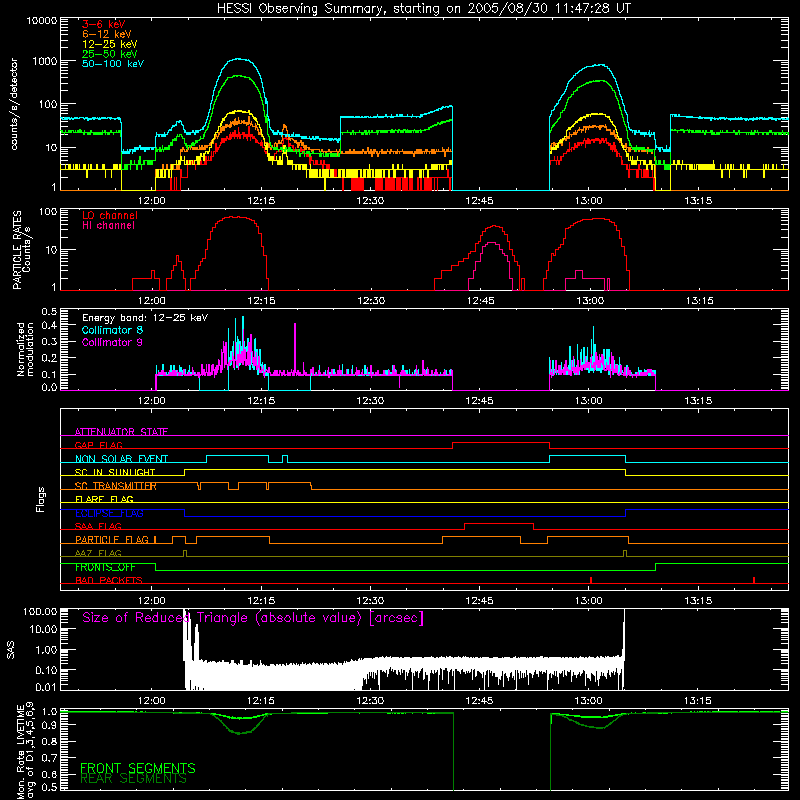Click the Mon. Rate LIVETIME axis label

(26, 751)
